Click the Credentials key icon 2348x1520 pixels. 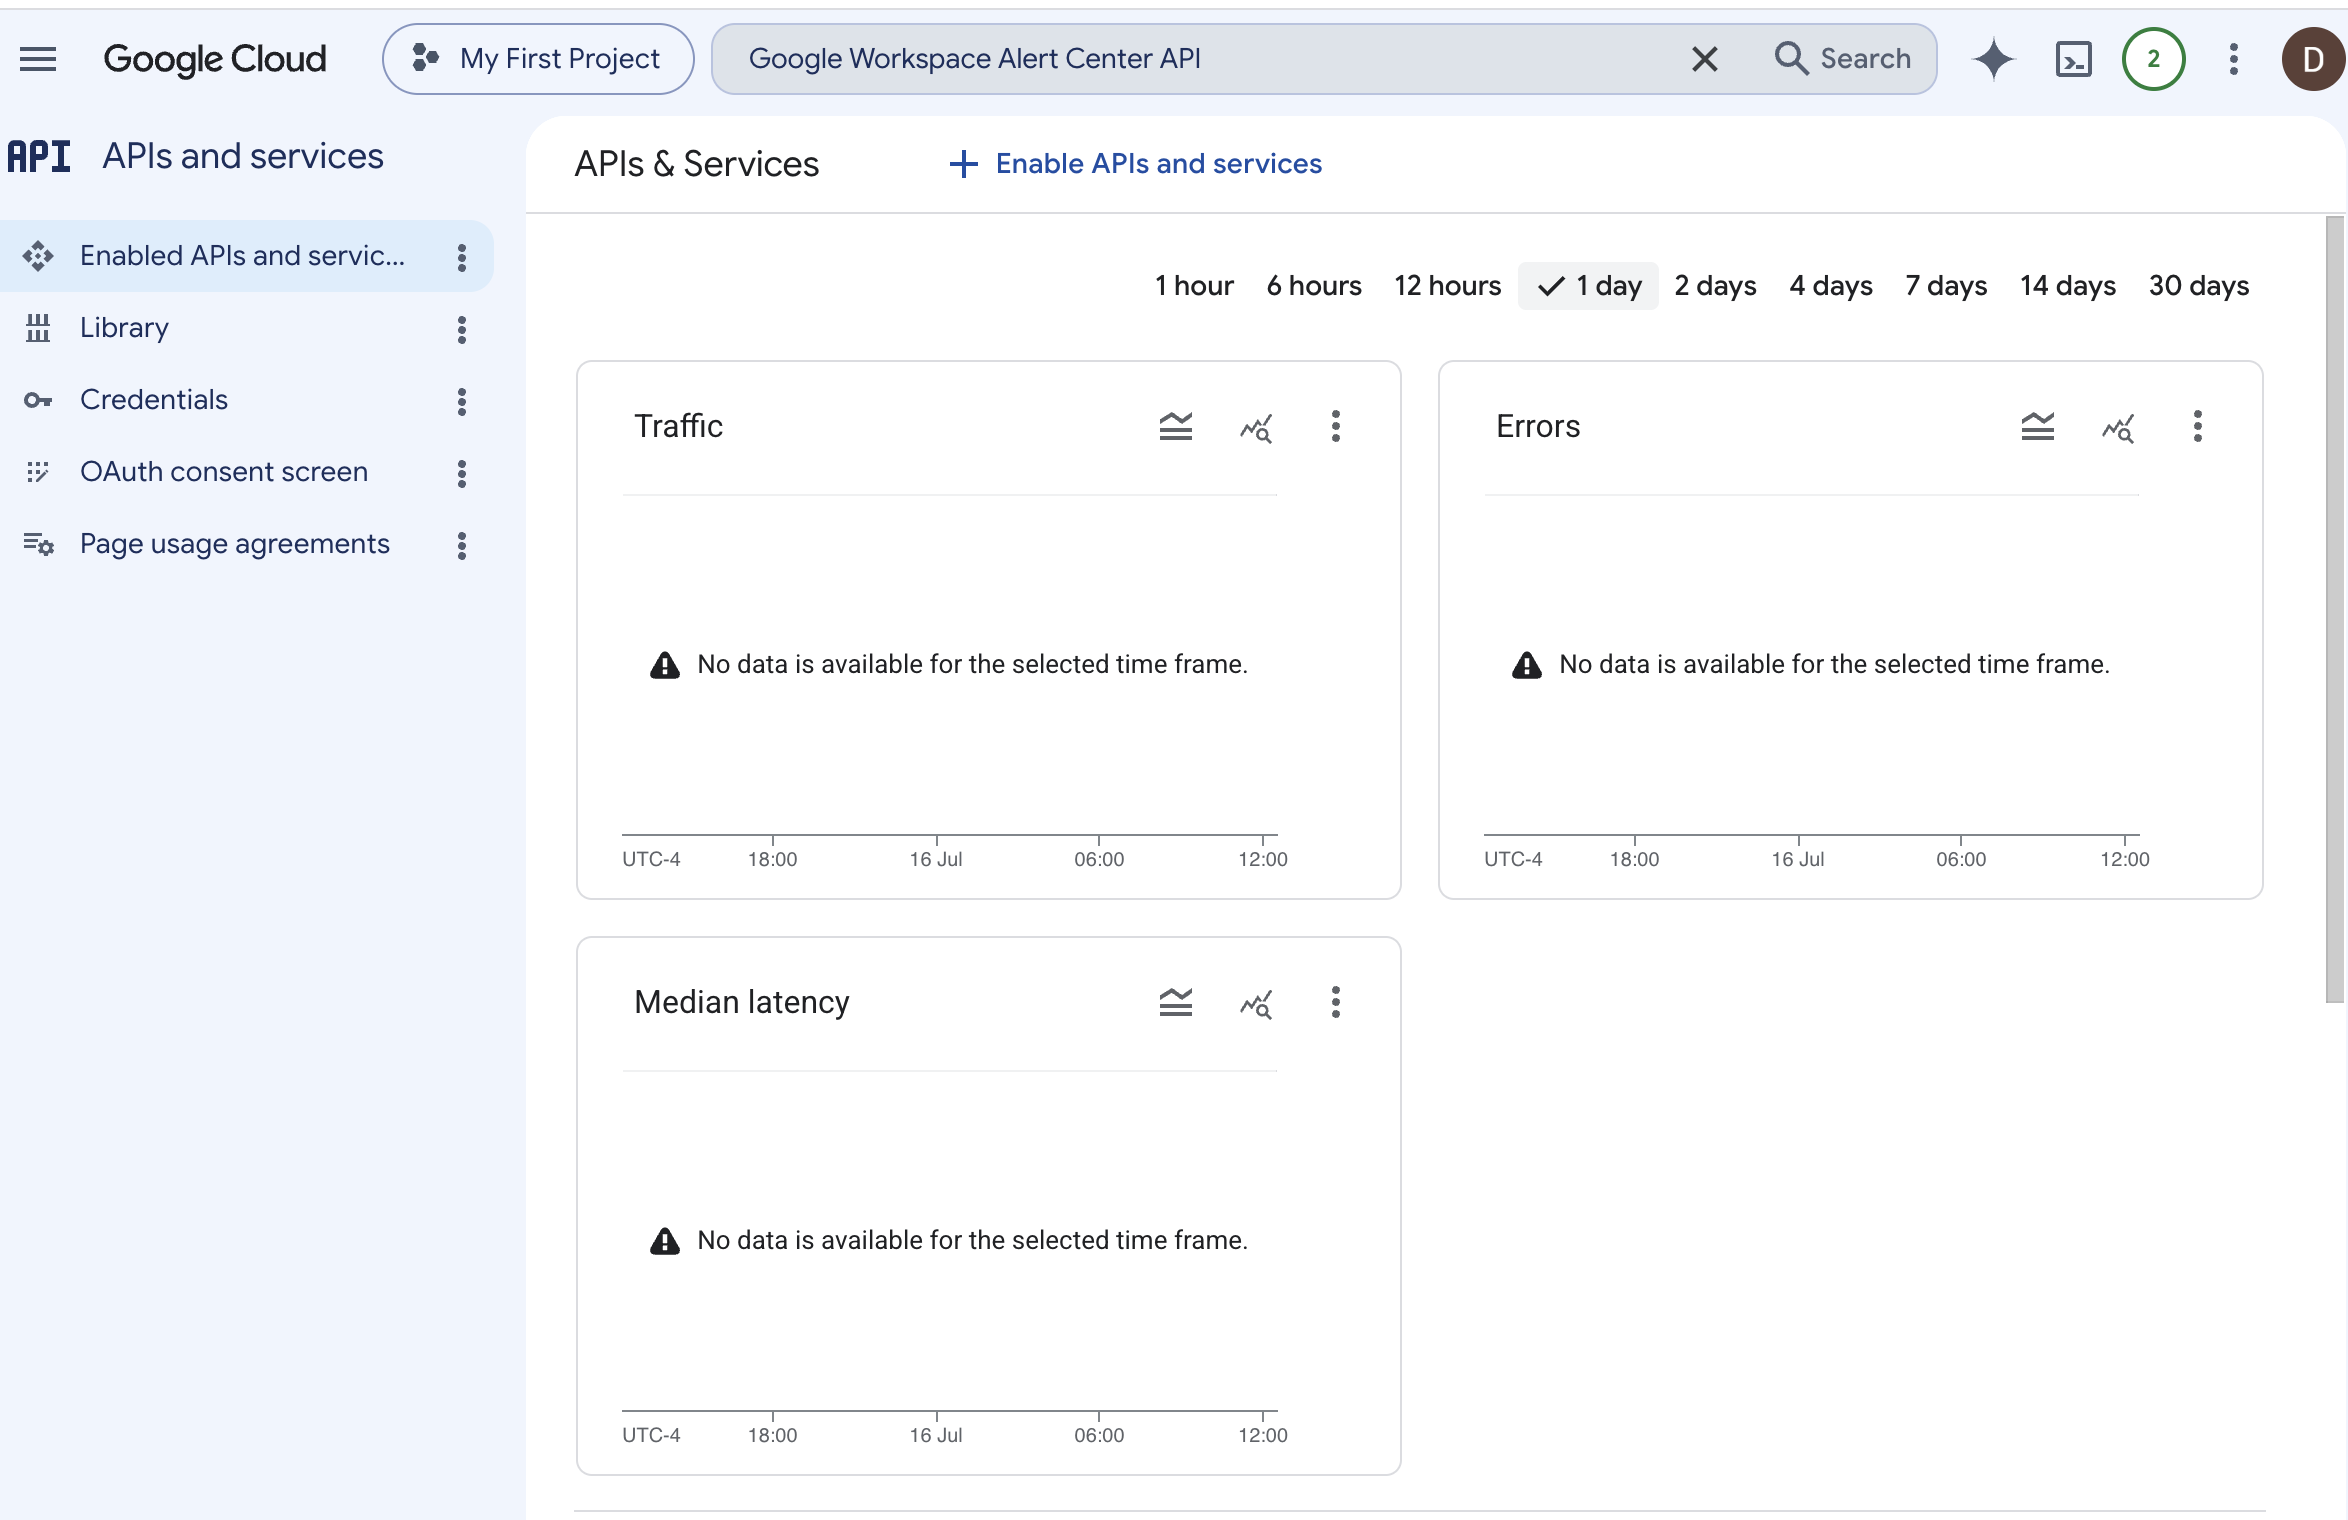tap(38, 400)
